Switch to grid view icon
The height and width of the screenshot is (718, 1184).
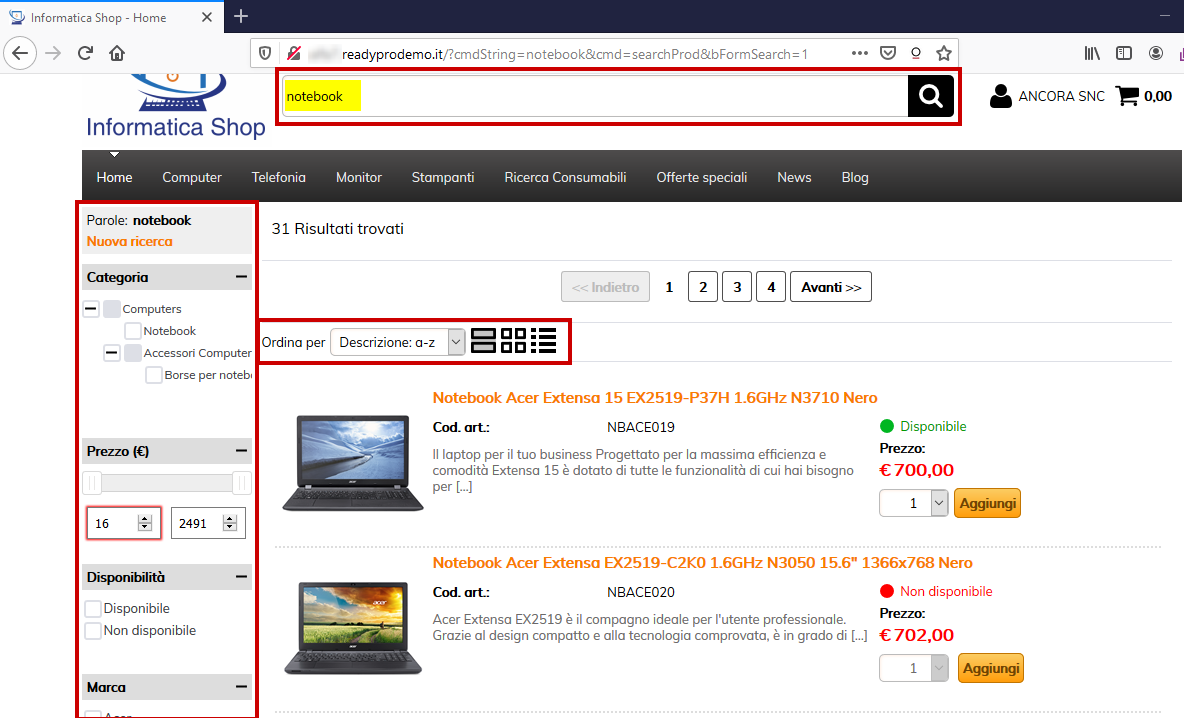point(513,341)
